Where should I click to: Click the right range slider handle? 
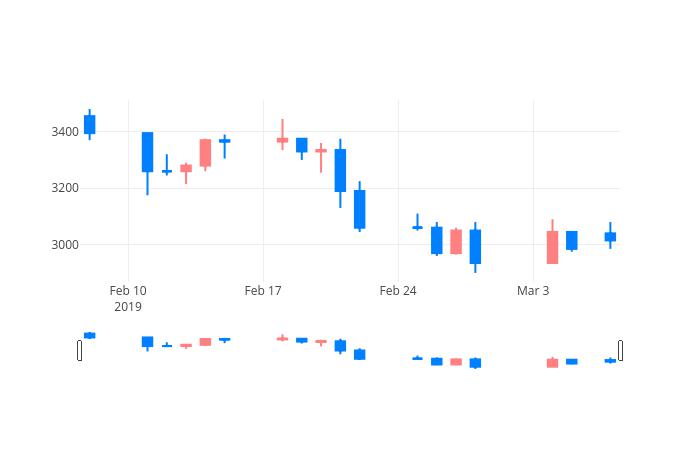pyautogui.click(x=621, y=350)
